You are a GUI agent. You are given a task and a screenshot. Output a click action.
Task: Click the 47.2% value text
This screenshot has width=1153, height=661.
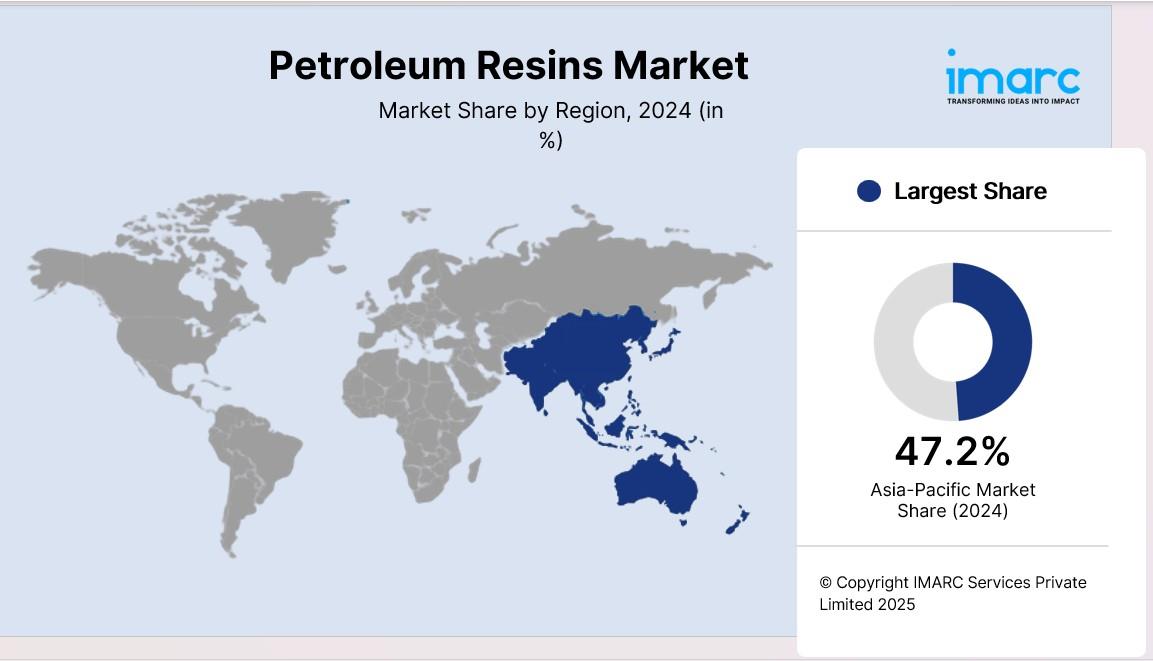(952, 452)
